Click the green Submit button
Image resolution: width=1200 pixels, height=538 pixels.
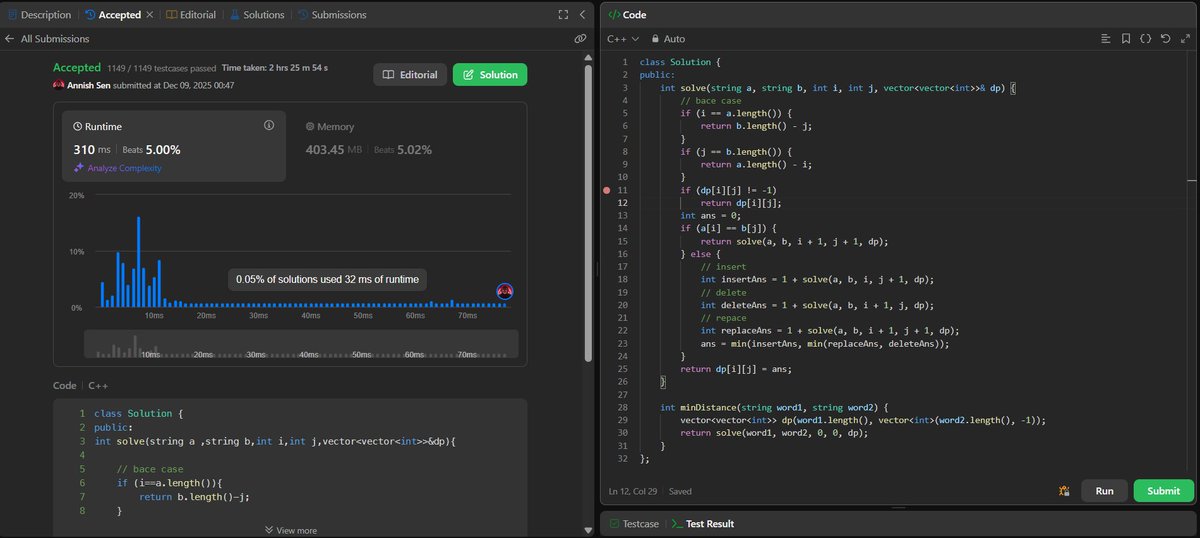[1163, 491]
